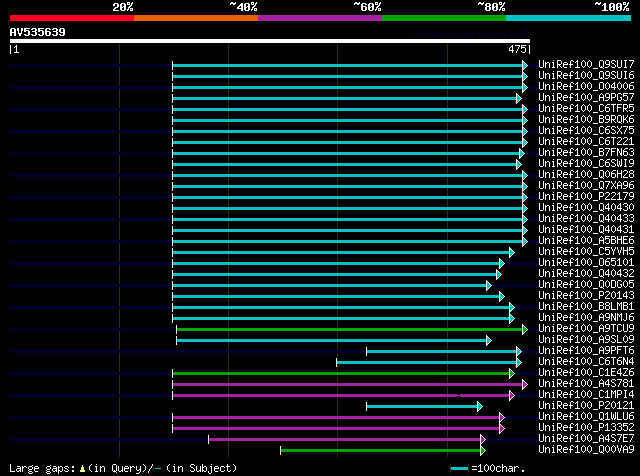
Task: Click the UniRef100_A5BHE6 label
Action: (586, 241)
